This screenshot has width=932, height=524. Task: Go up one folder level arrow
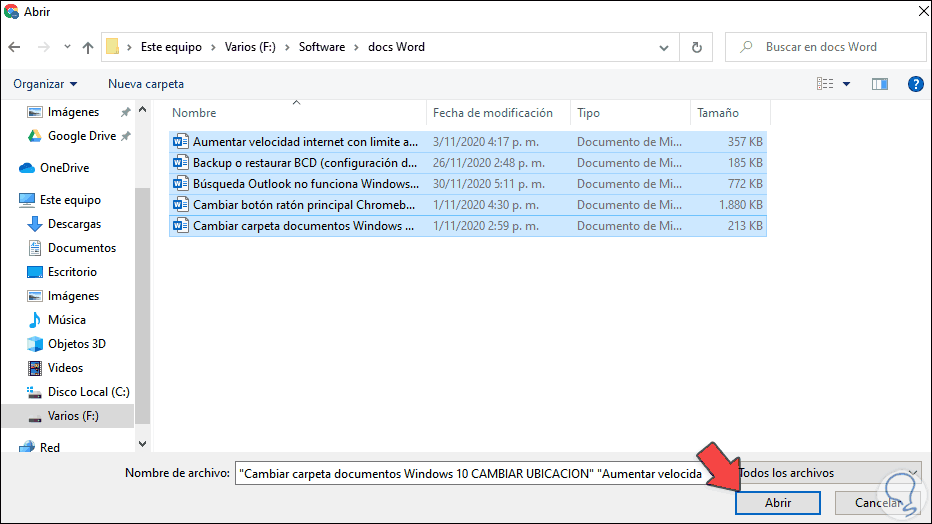pos(88,47)
